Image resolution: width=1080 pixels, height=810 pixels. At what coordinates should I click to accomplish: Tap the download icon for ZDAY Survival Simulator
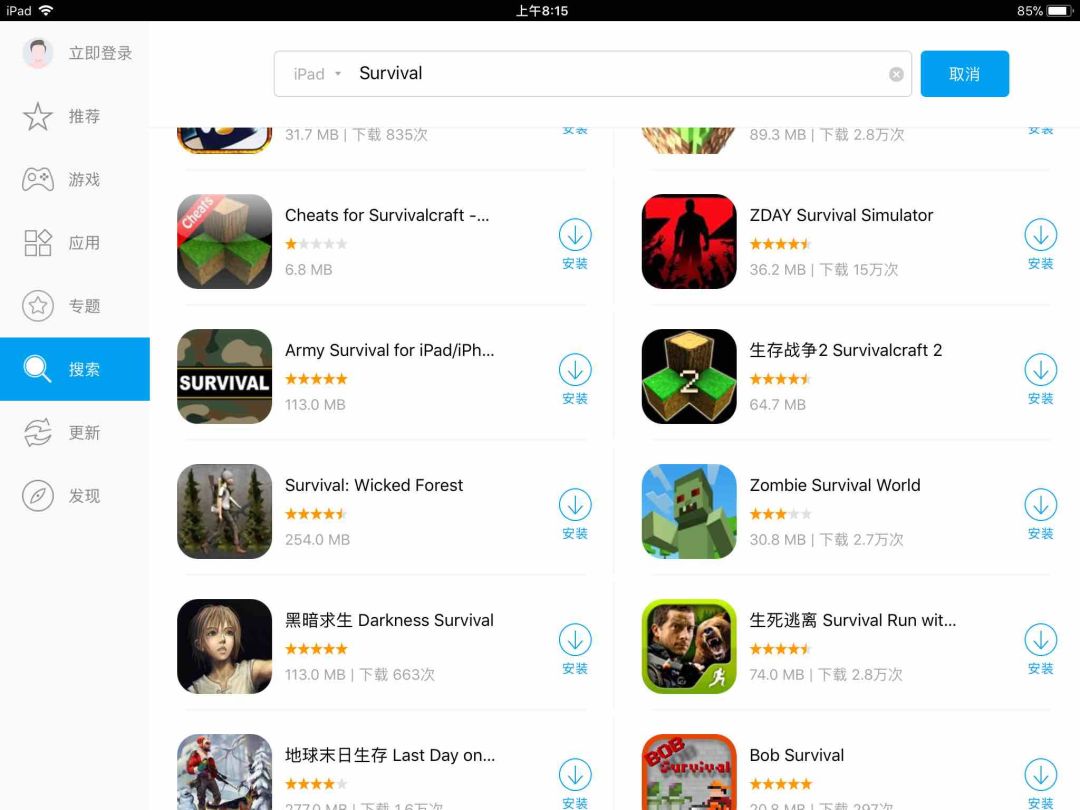point(1040,235)
